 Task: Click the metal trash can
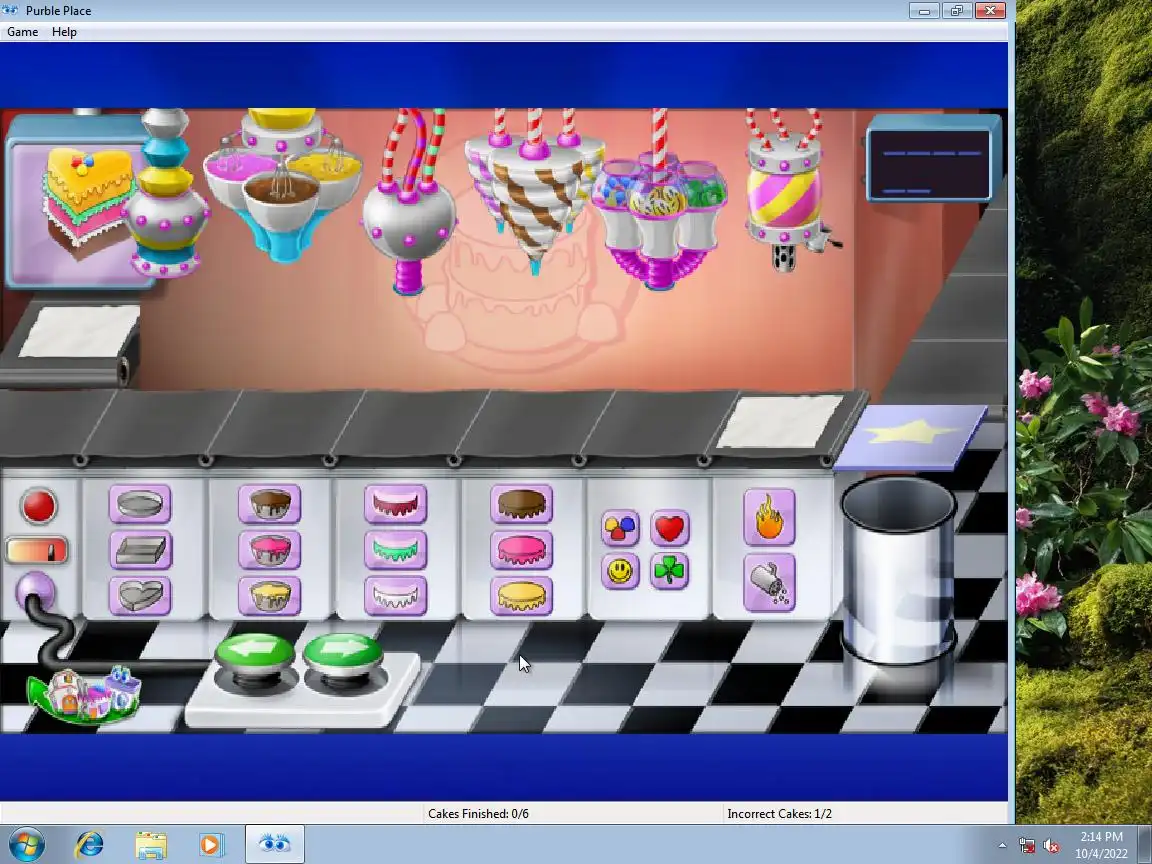click(x=899, y=572)
